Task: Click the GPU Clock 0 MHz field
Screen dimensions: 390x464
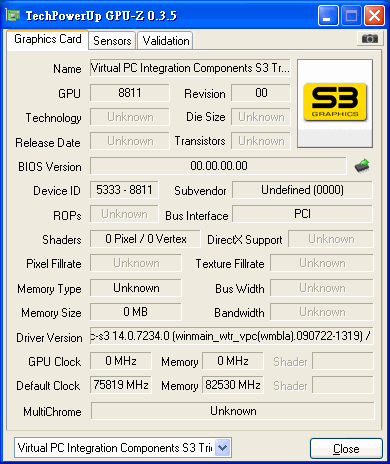Action: tap(120, 361)
